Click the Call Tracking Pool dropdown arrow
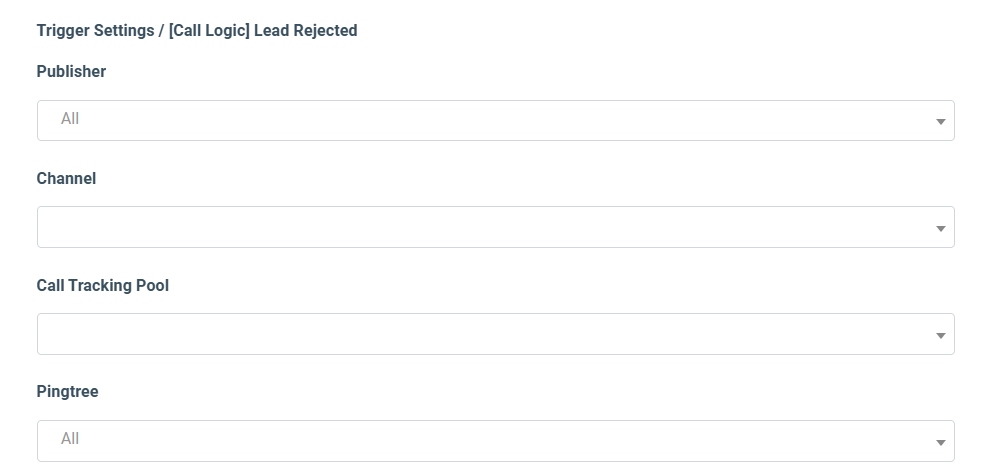Viewport: 993px width, 473px height. pyautogui.click(x=940, y=335)
